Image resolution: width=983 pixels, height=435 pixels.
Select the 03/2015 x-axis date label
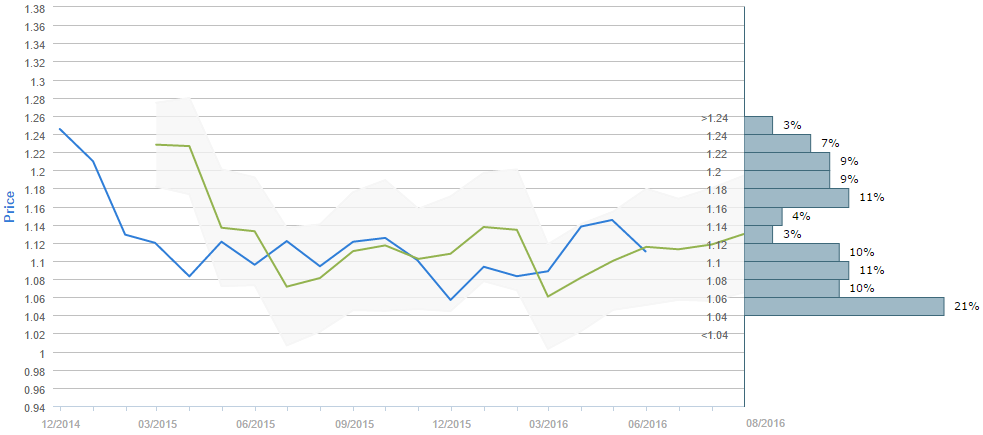[x=157, y=423]
